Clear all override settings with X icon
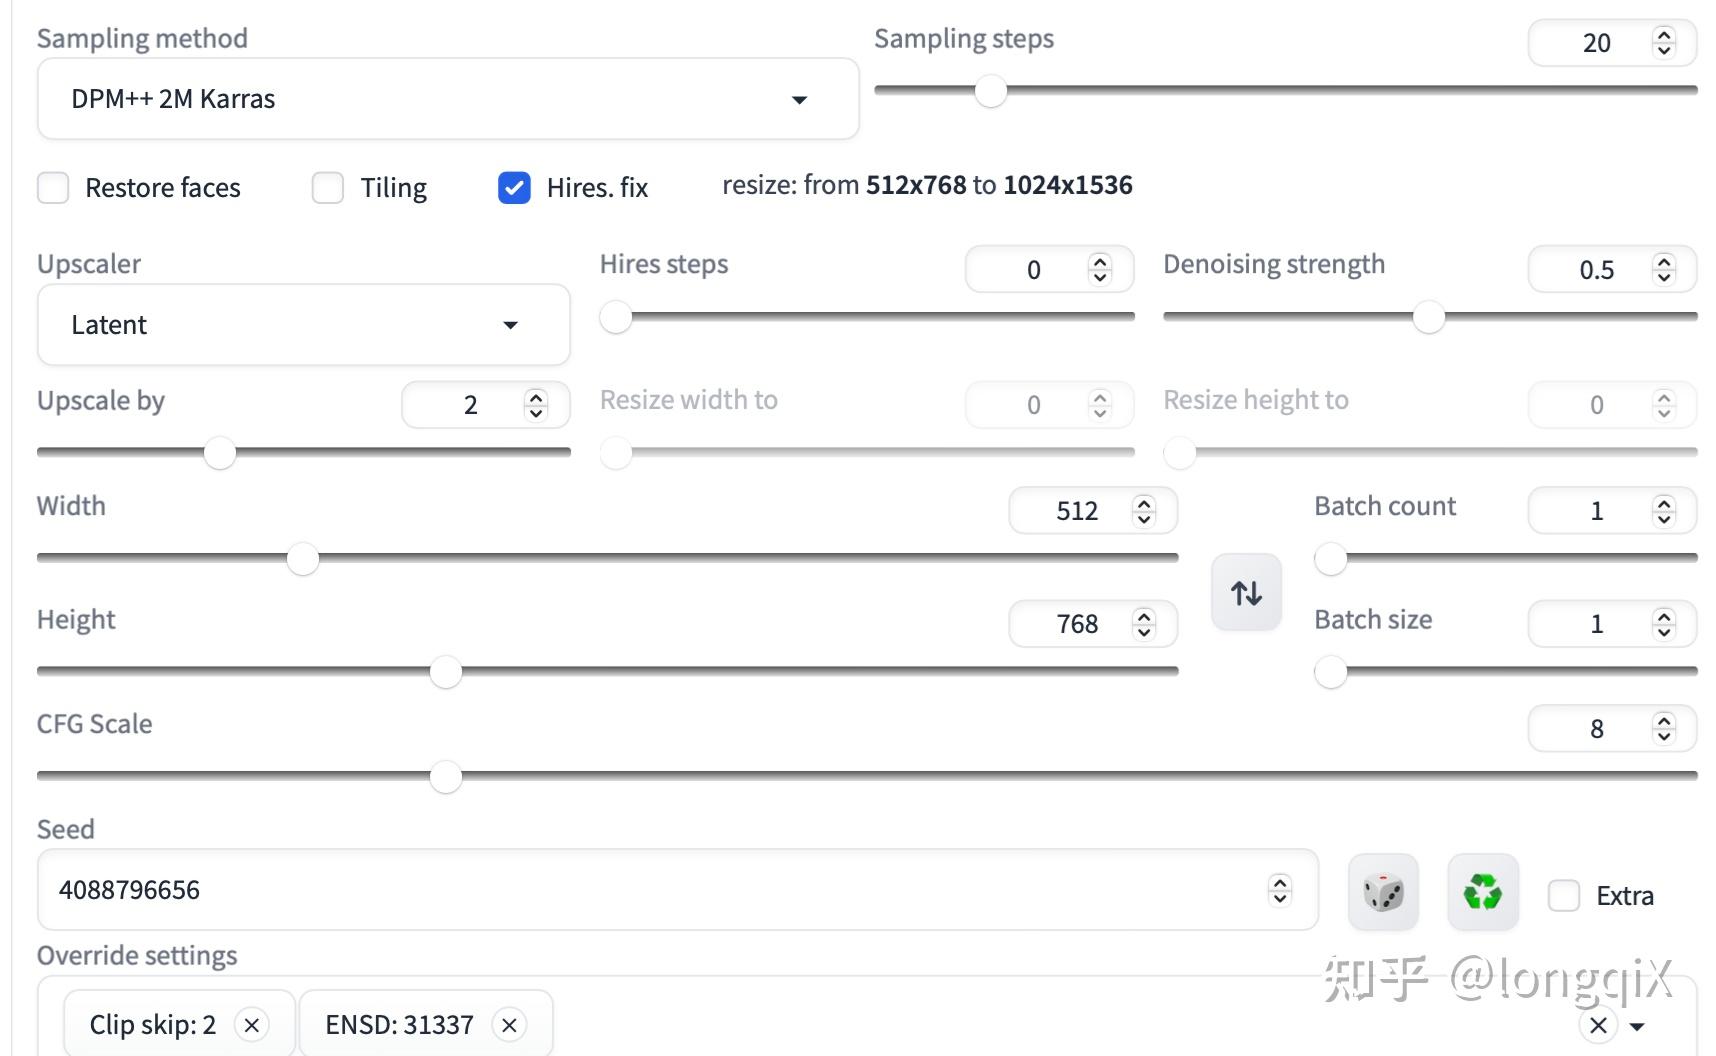The width and height of the screenshot is (1716, 1056). [1598, 1025]
